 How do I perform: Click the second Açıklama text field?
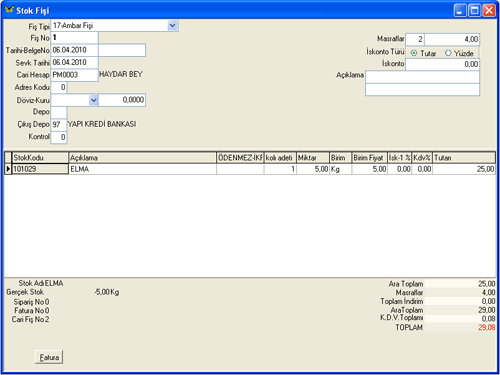click(x=422, y=89)
